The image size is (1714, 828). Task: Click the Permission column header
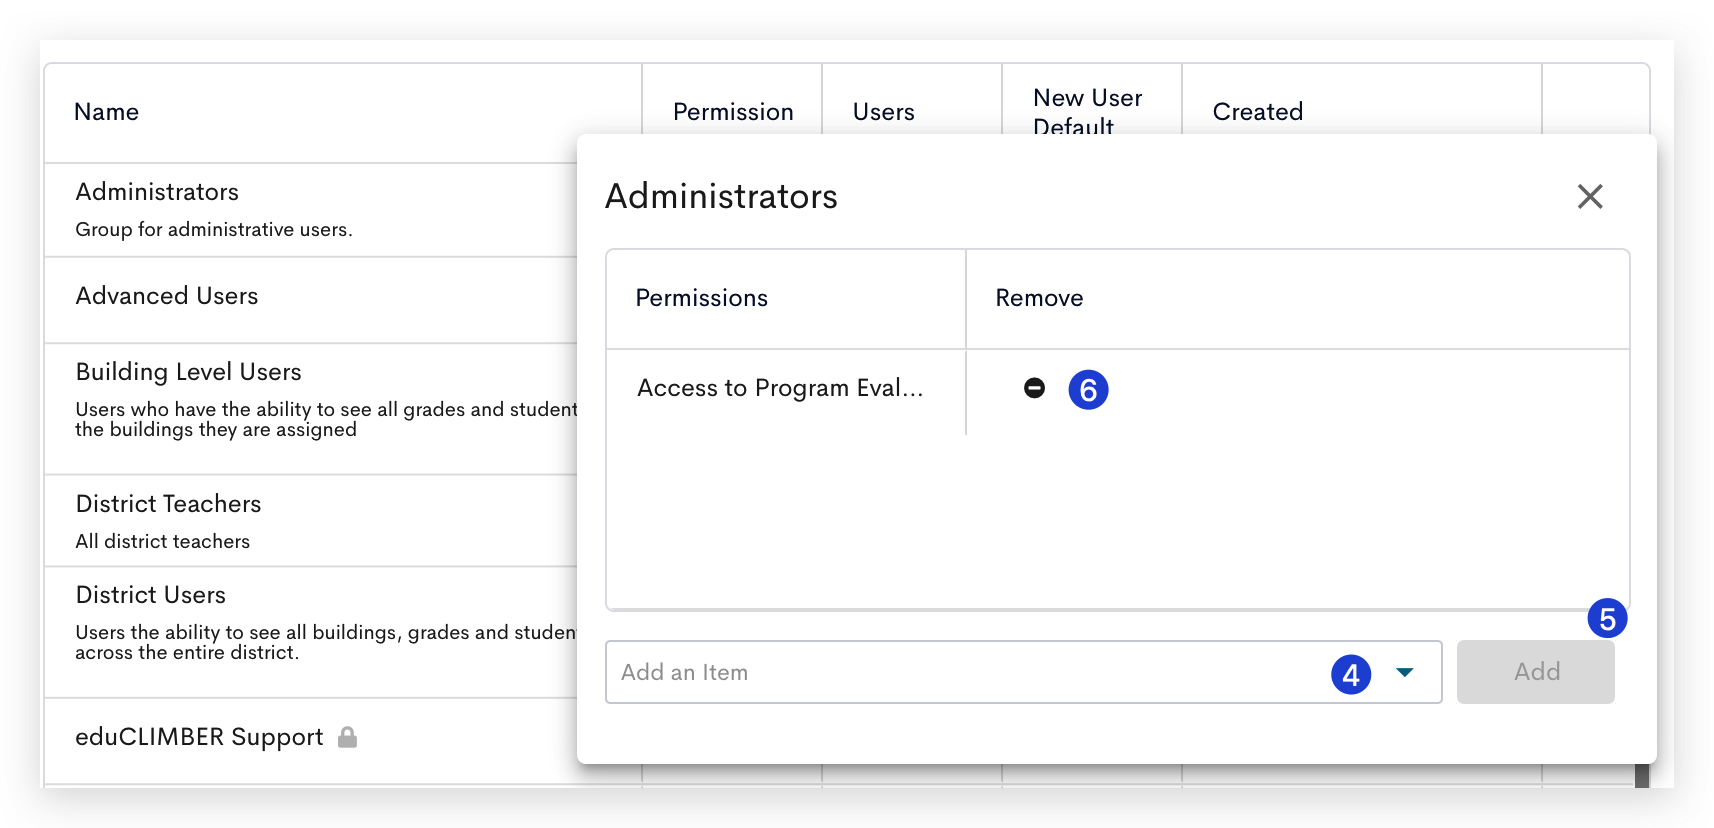coord(733,112)
